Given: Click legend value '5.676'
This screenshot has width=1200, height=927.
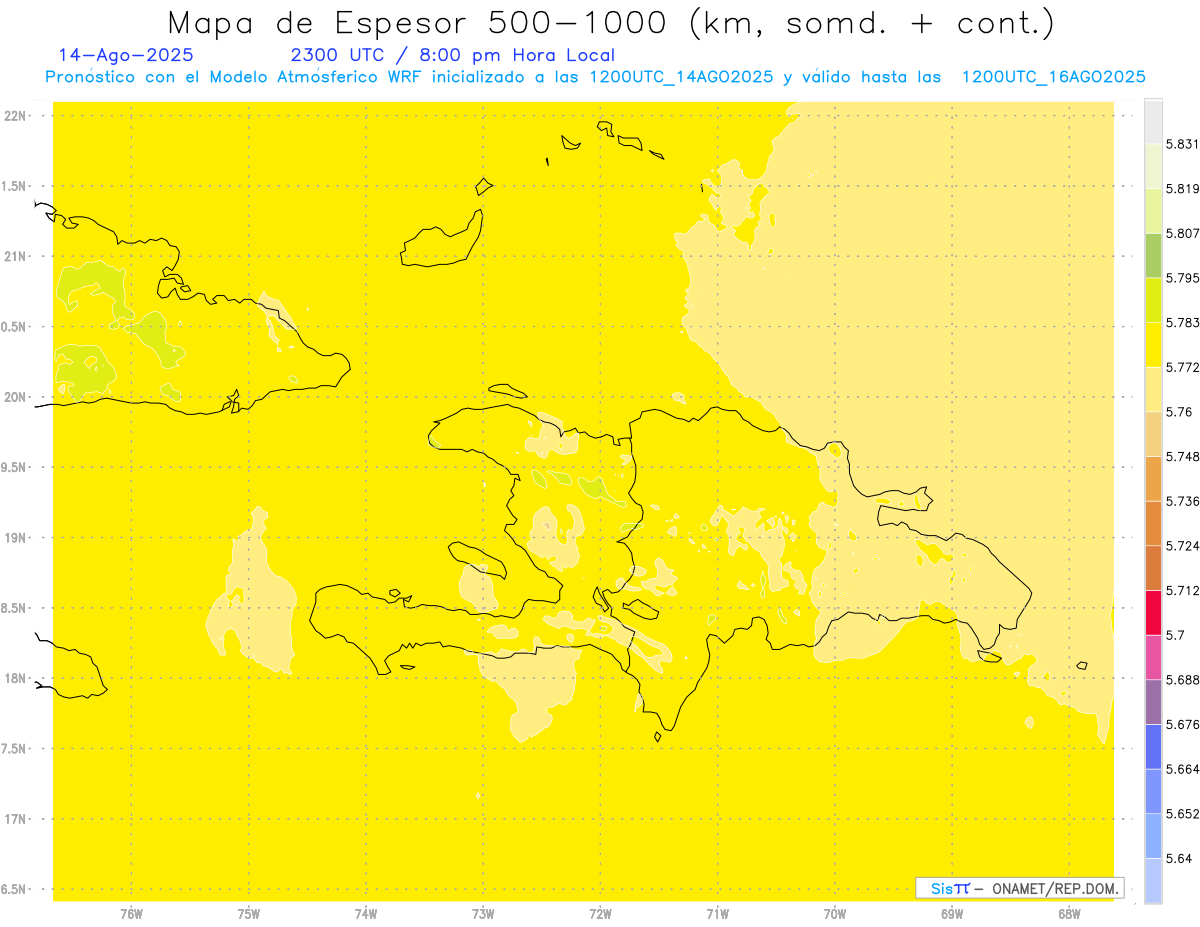Looking at the screenshot, I should (1182, 724).
